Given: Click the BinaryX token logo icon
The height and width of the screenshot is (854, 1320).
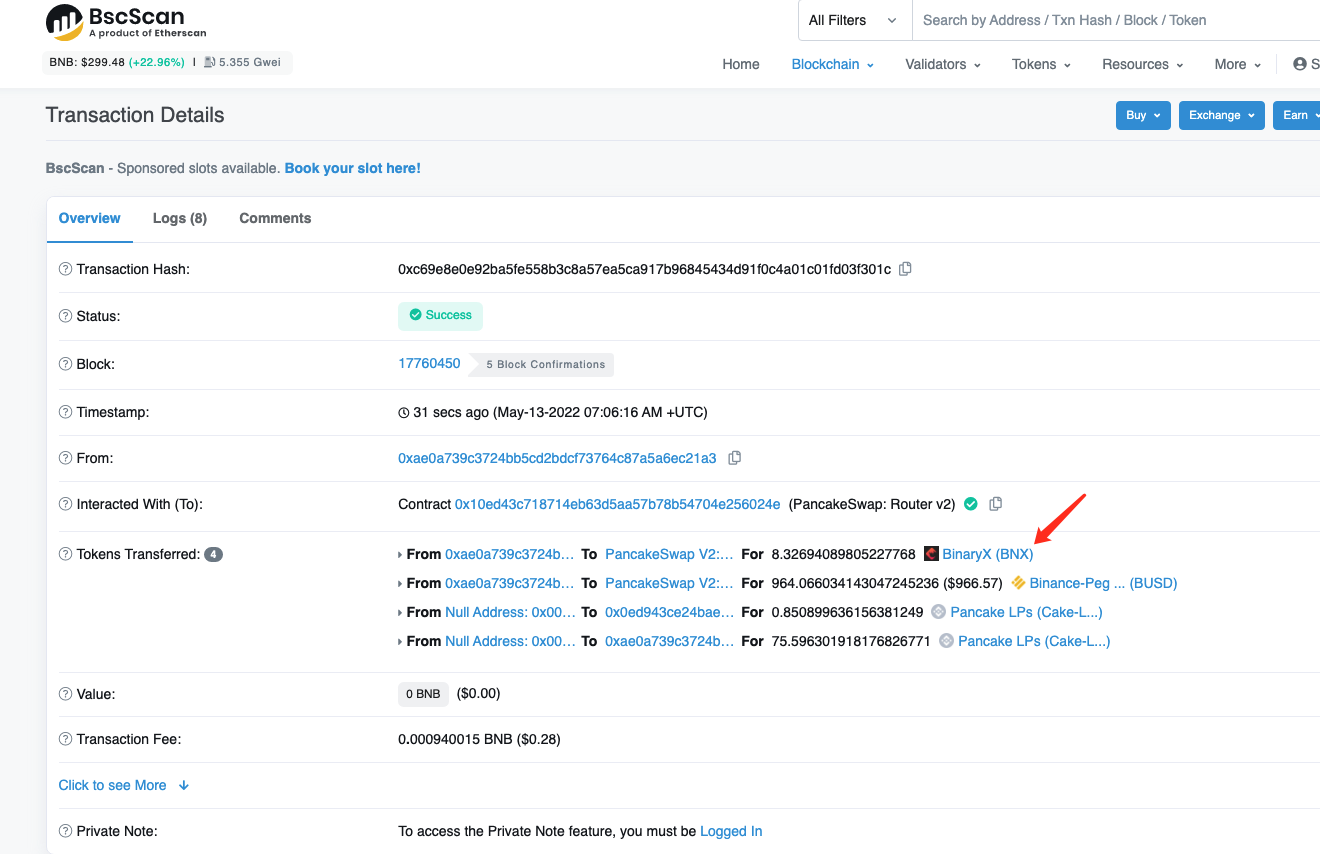Looking at the screenshot, I should (x=931, y=554).
